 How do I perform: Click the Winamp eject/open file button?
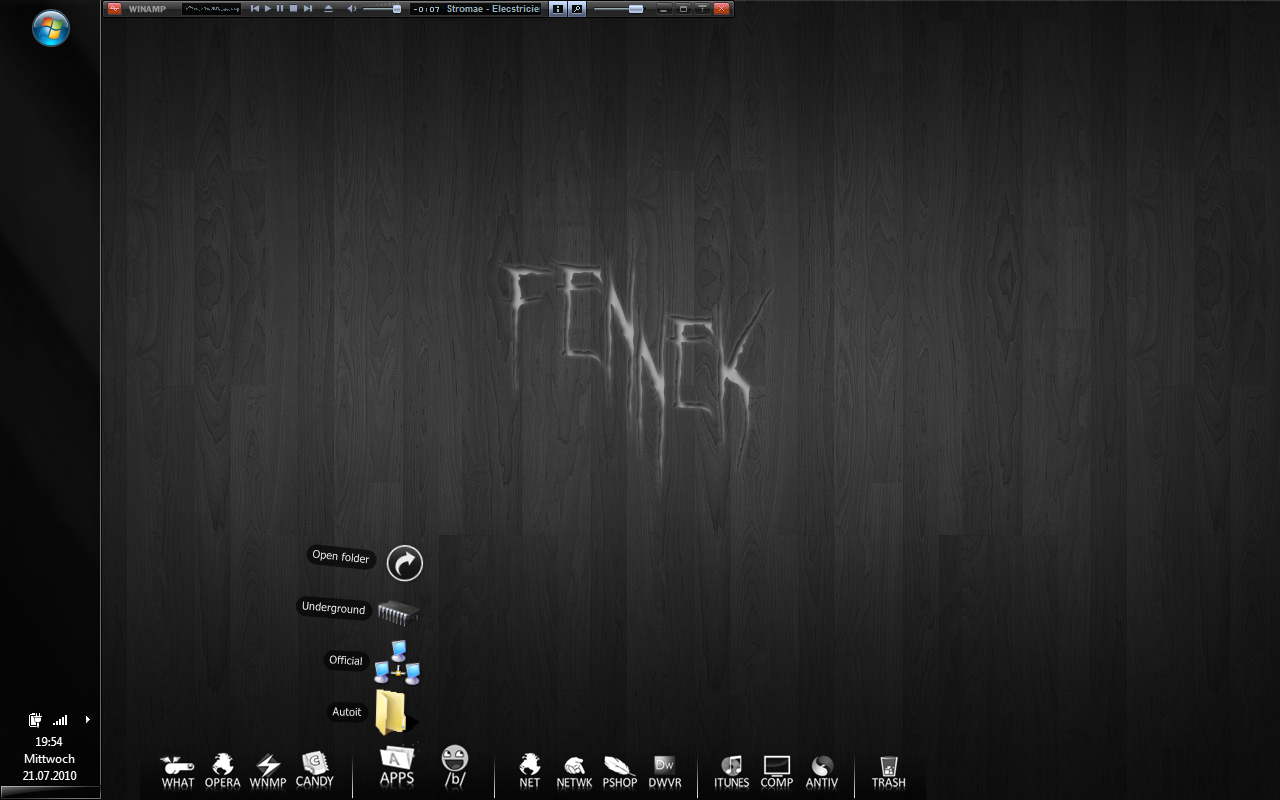(x=328, y=9)
